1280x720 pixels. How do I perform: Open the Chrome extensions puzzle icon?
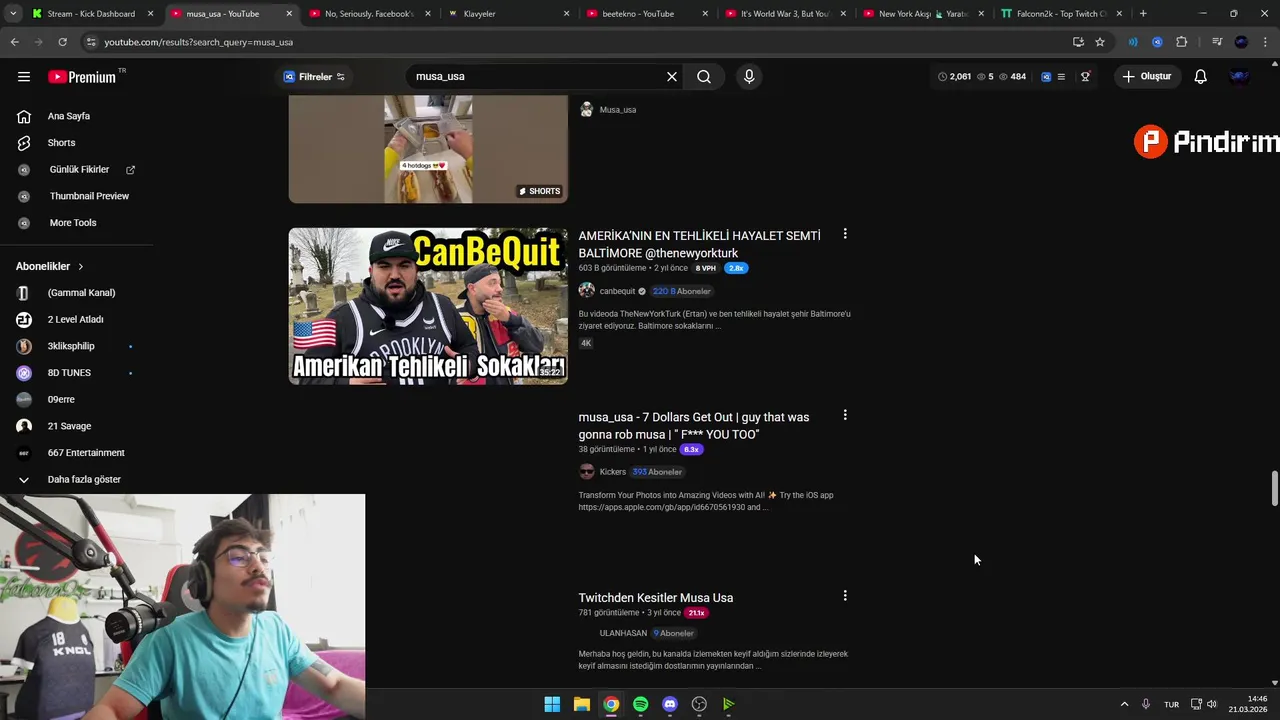1181,42
